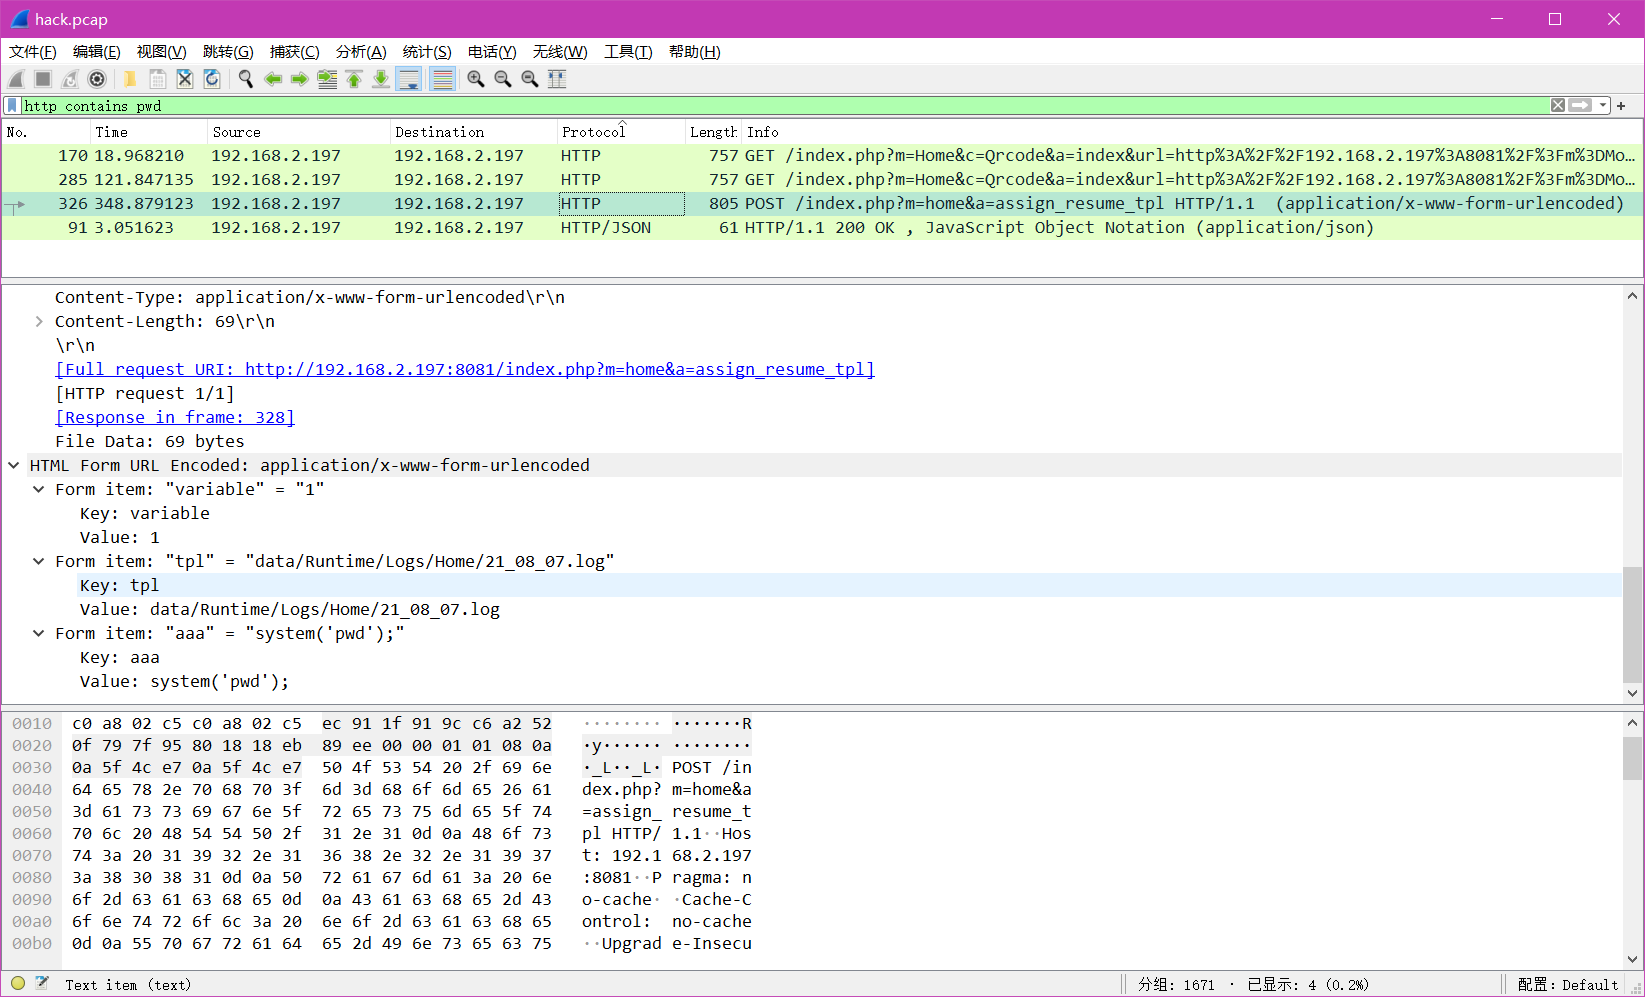1645x997 pixels.
Task: Click the Go to specified packet icon
Action: (x=327, y=79)
